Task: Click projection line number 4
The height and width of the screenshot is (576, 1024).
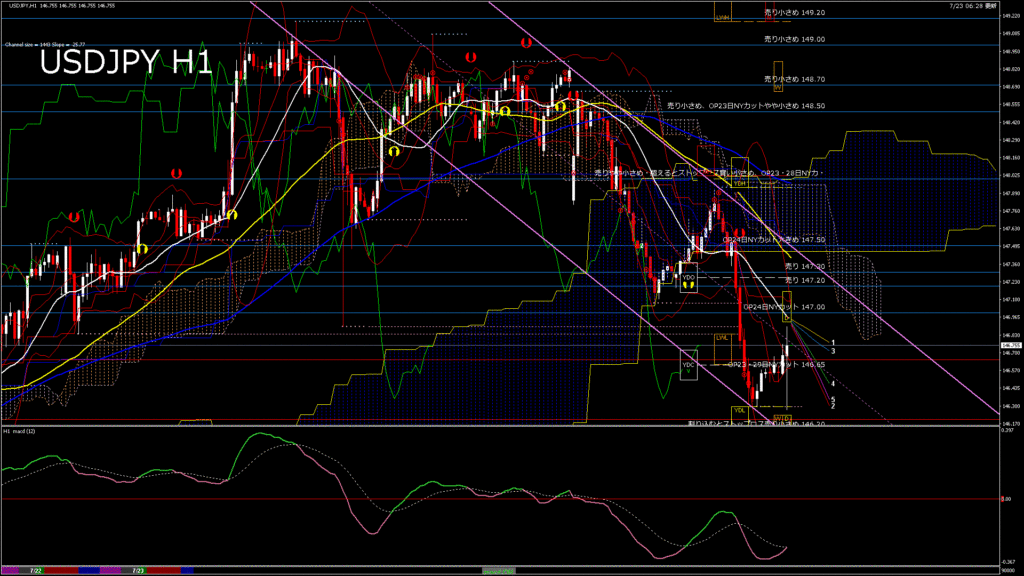Action: 833,384
